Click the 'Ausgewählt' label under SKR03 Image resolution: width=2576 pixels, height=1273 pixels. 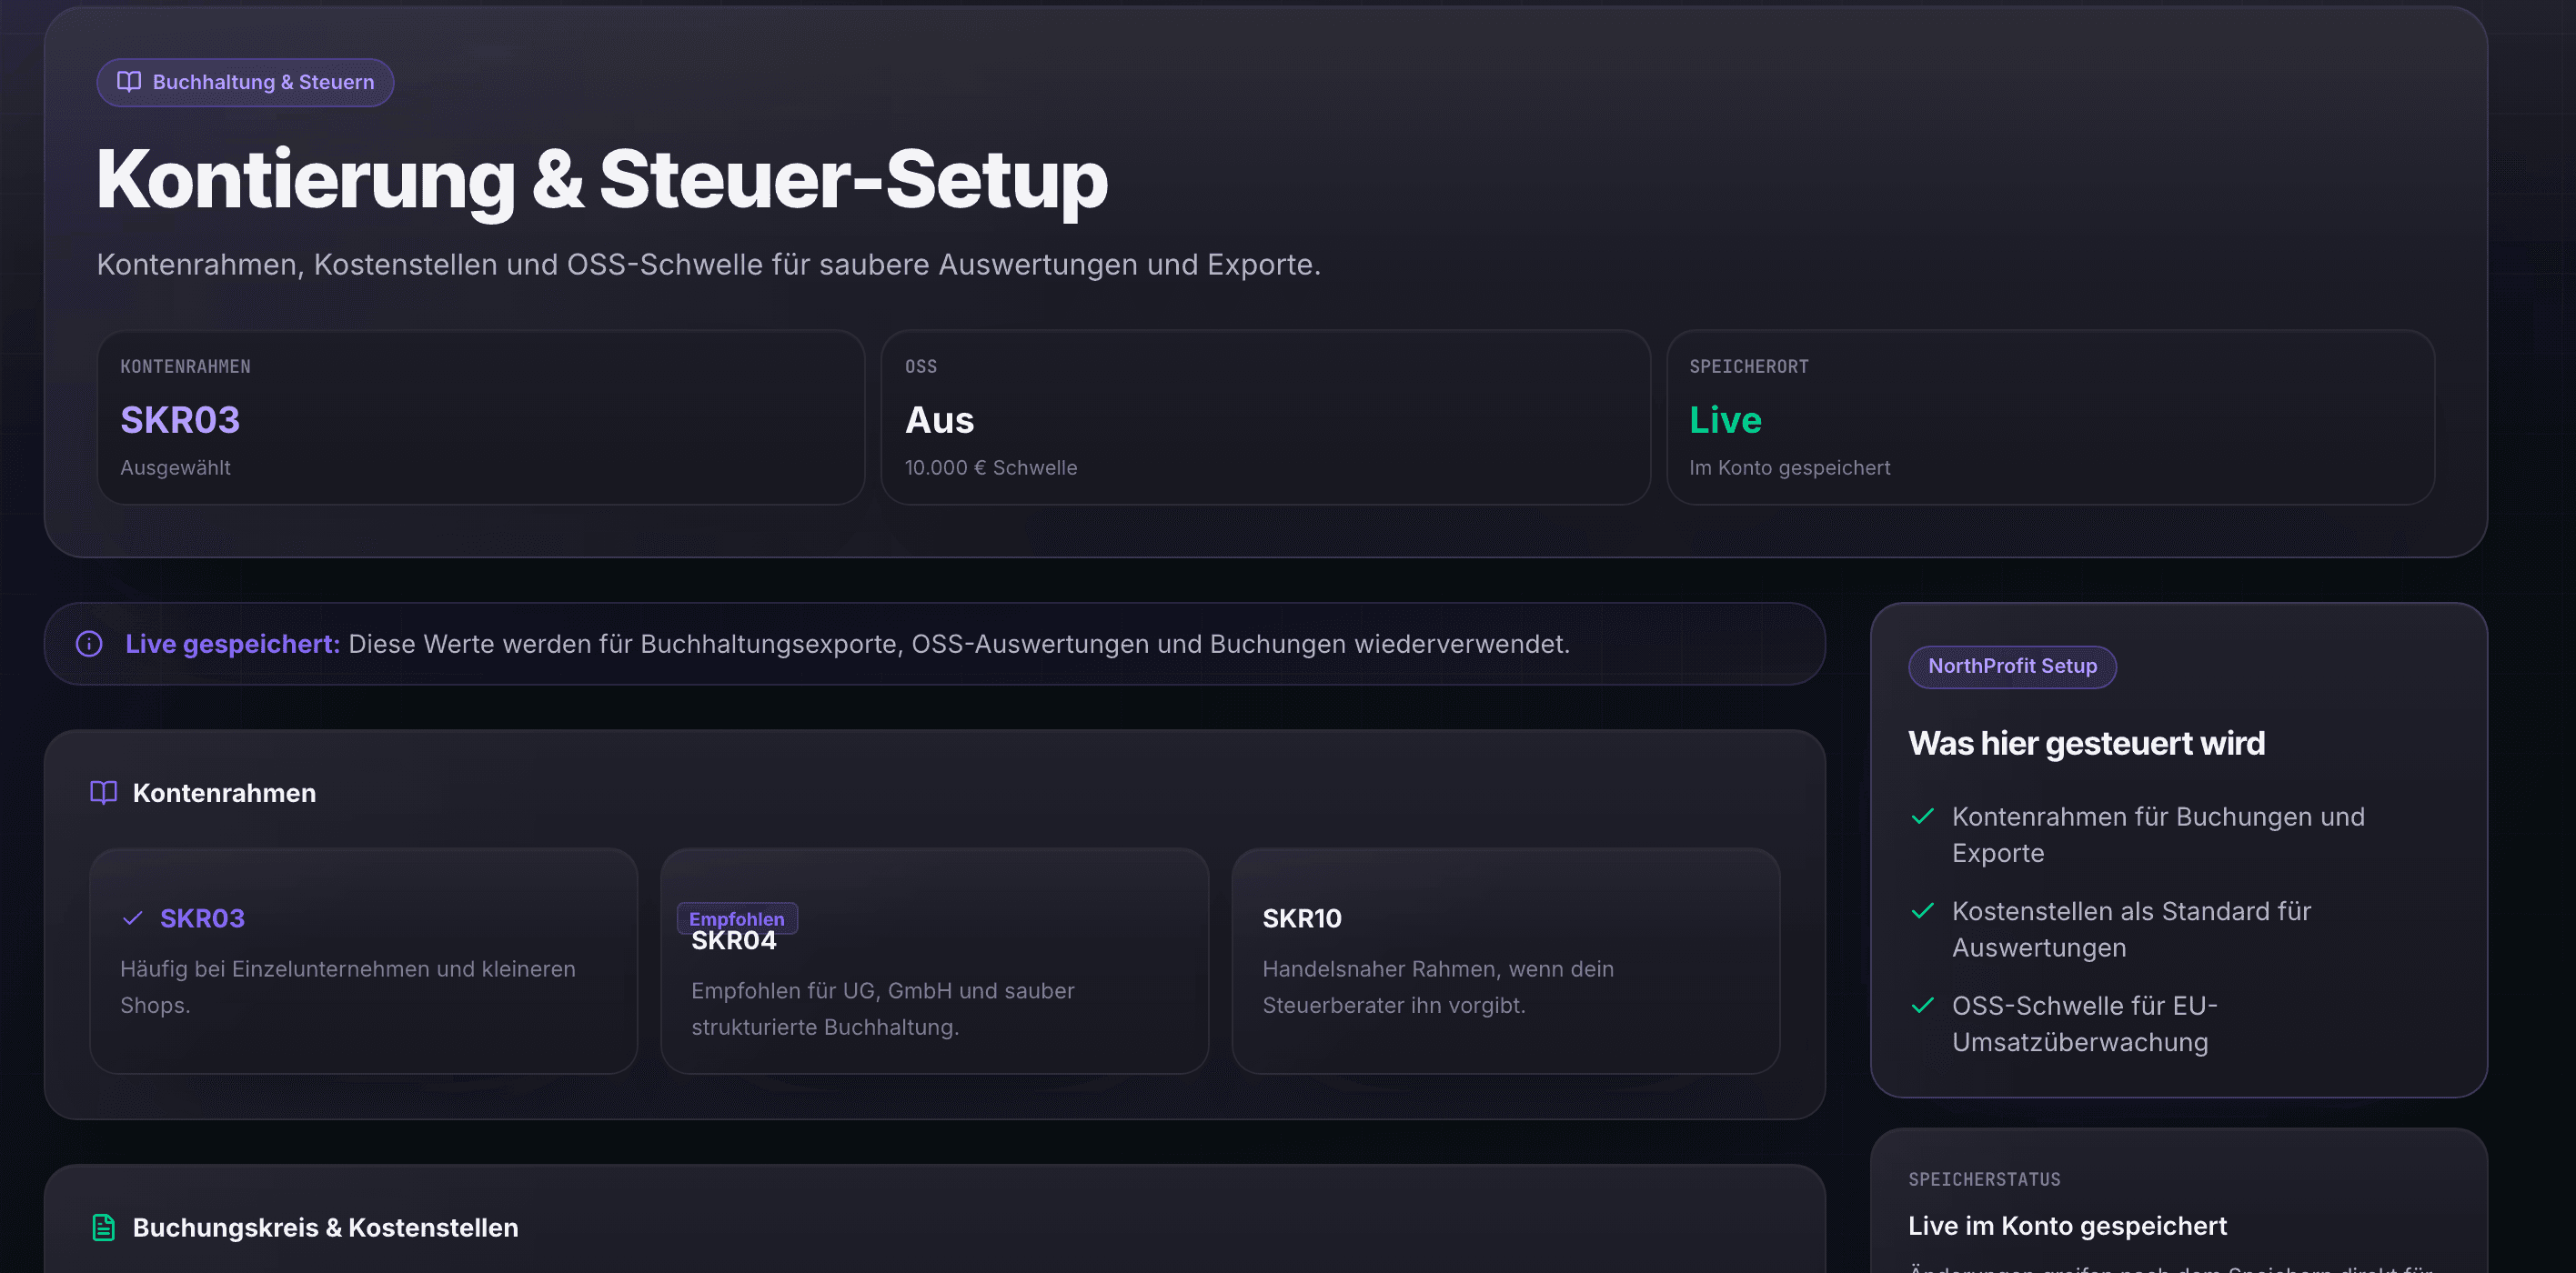[x=176, y=468]
